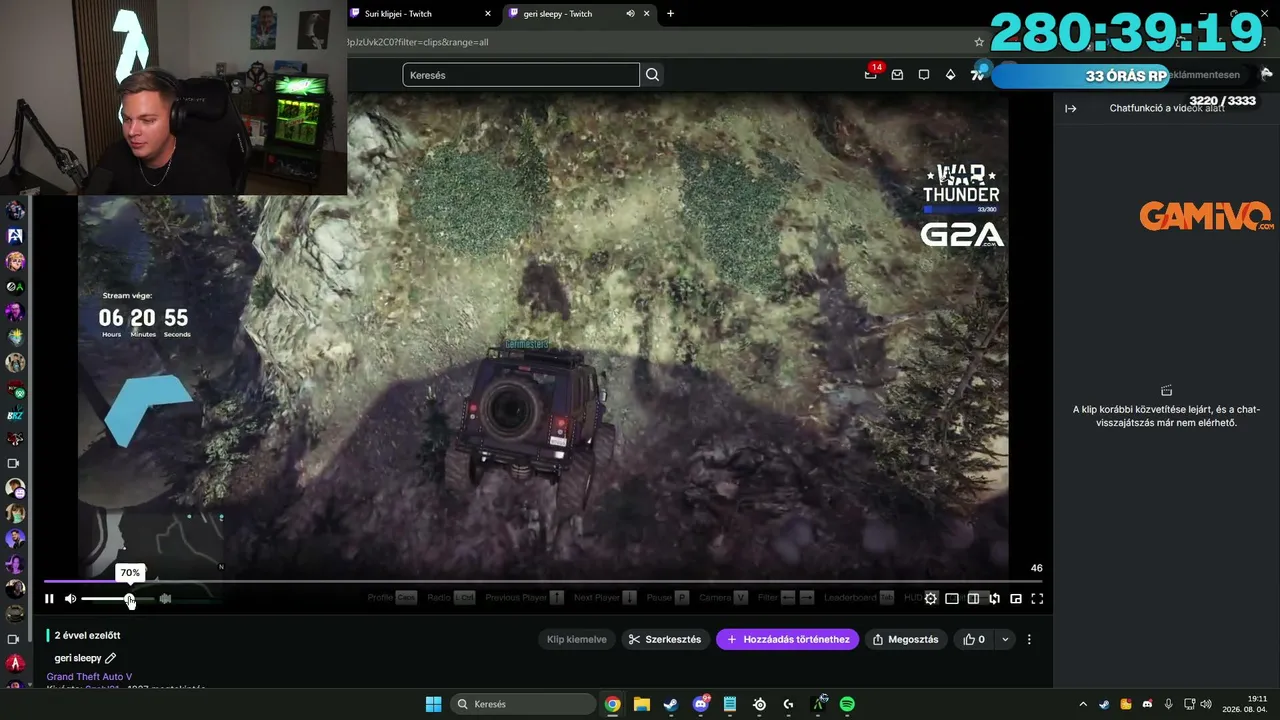
Task: Open the system tray volume control
Action: [1206, 704]
